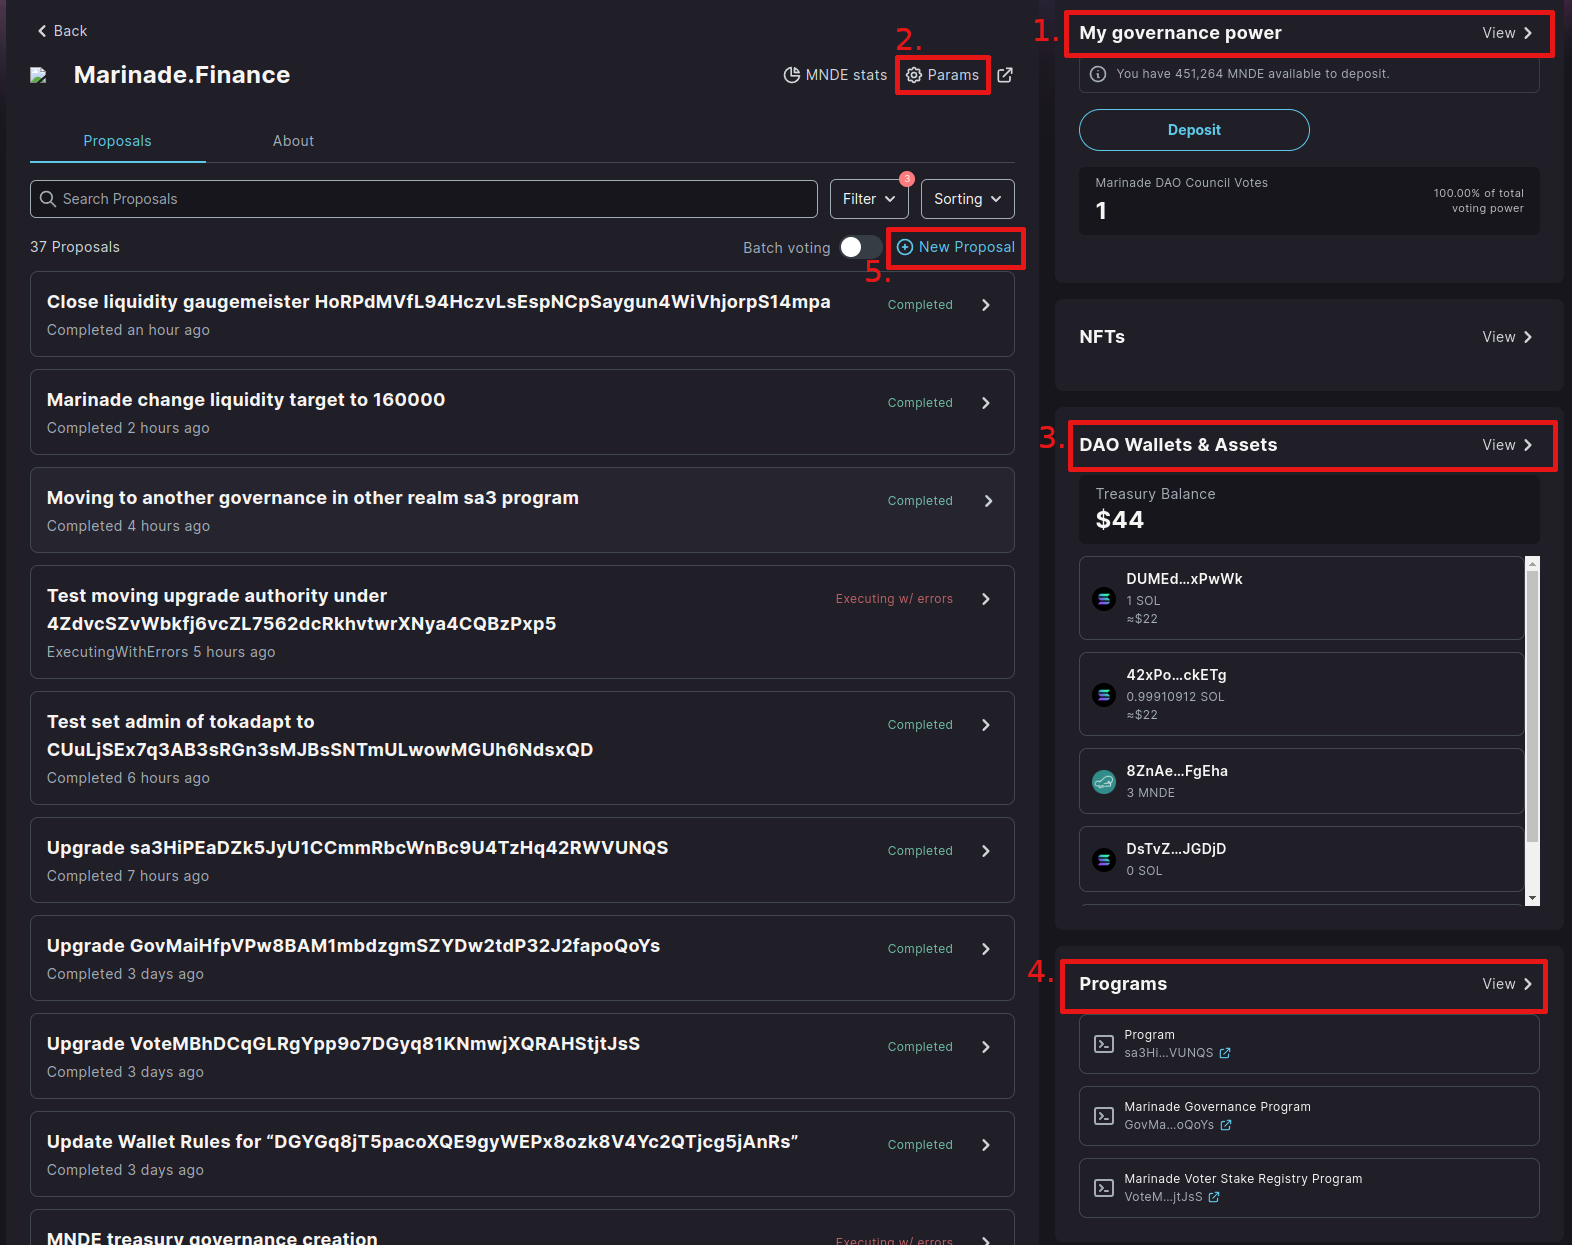Image resolution: width=1572 pixels, height=1247 pixels.
Task: Click the 37 Proposals count text
Action: click(x=75, y=247)
